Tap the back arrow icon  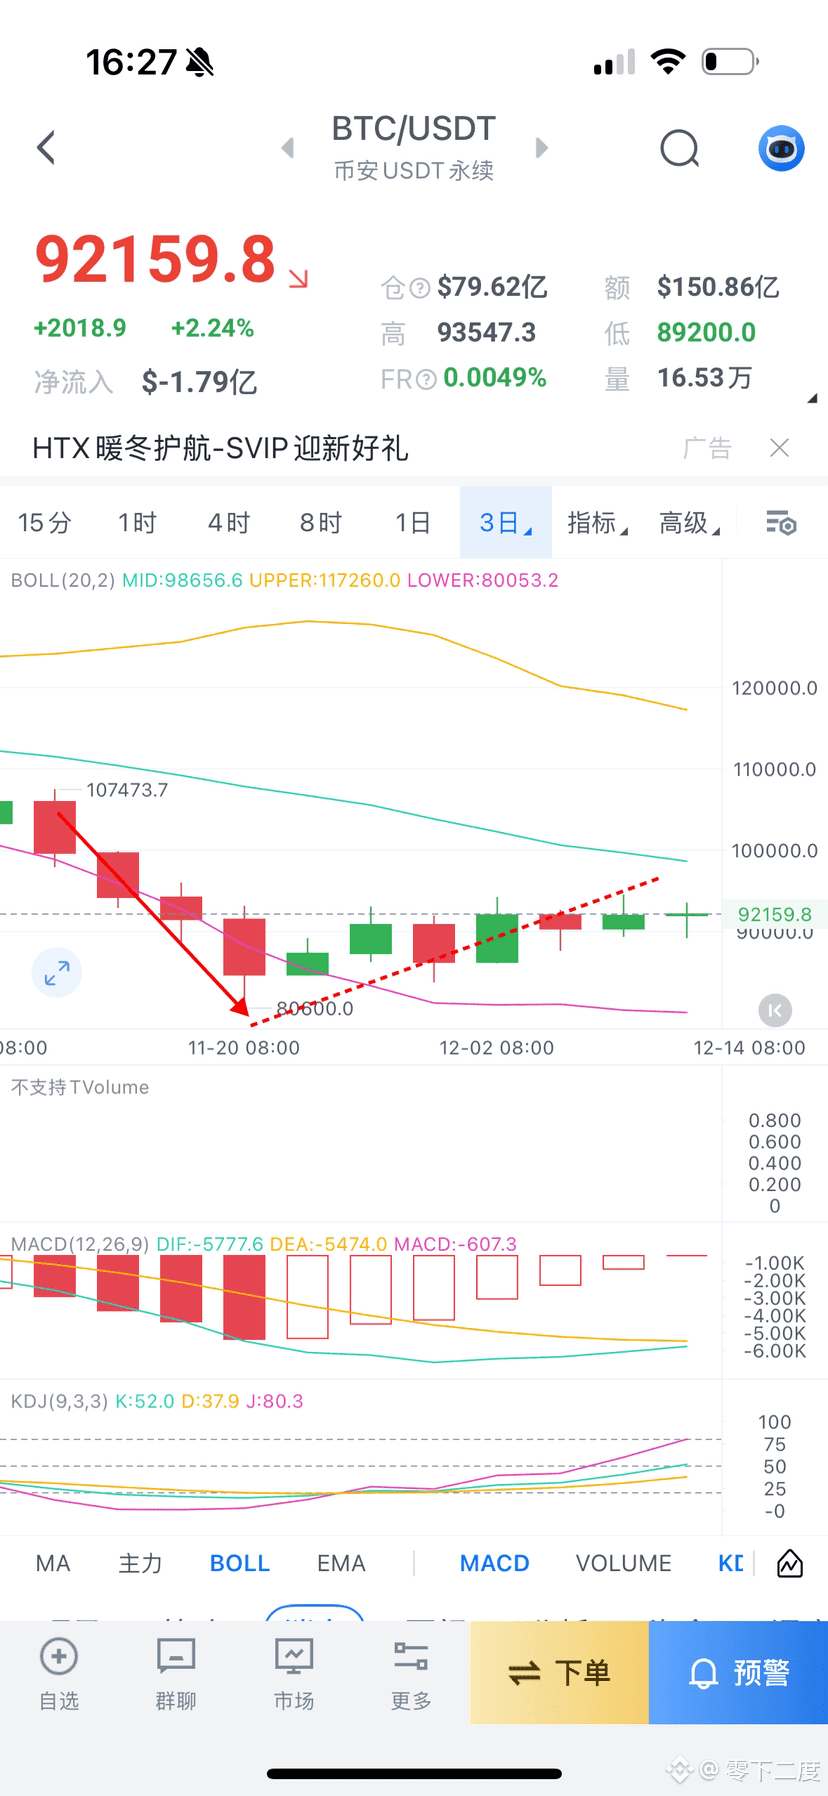coord(46,148)
